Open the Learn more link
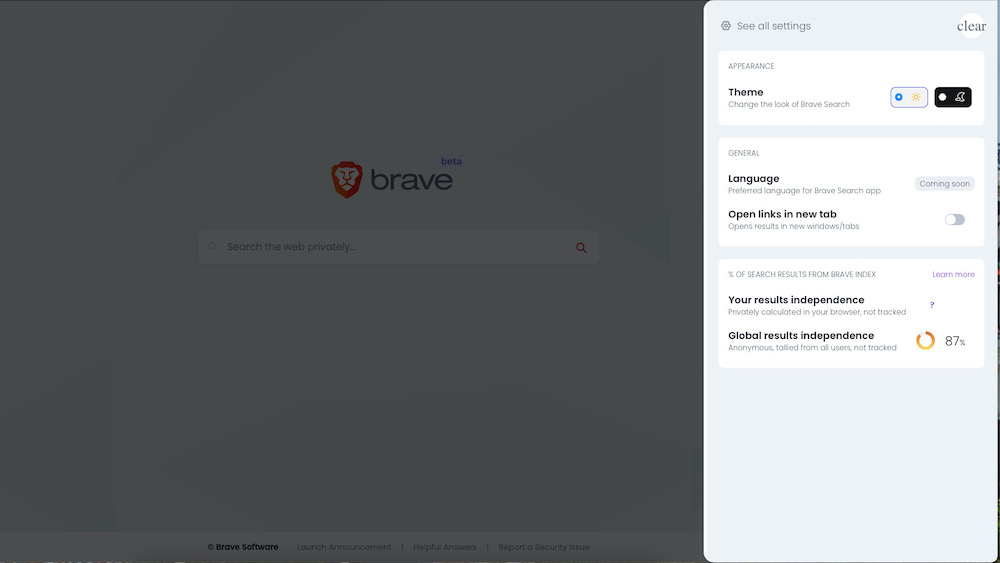This screenshot has width=1000, height=563. [x=953, y=274]
